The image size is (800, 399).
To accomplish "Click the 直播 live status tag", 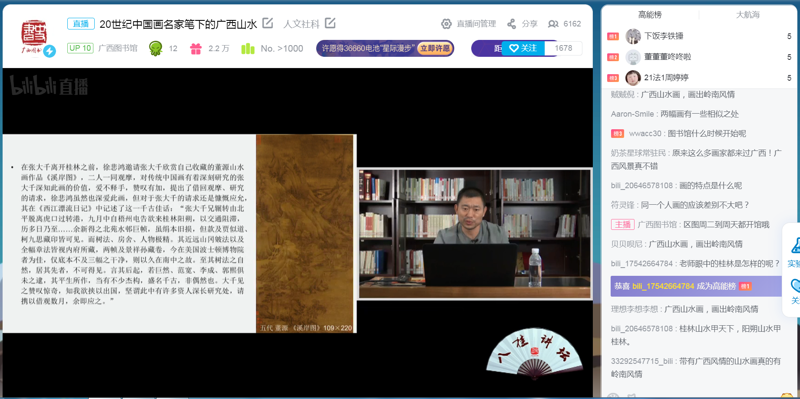I will (81, 24).
